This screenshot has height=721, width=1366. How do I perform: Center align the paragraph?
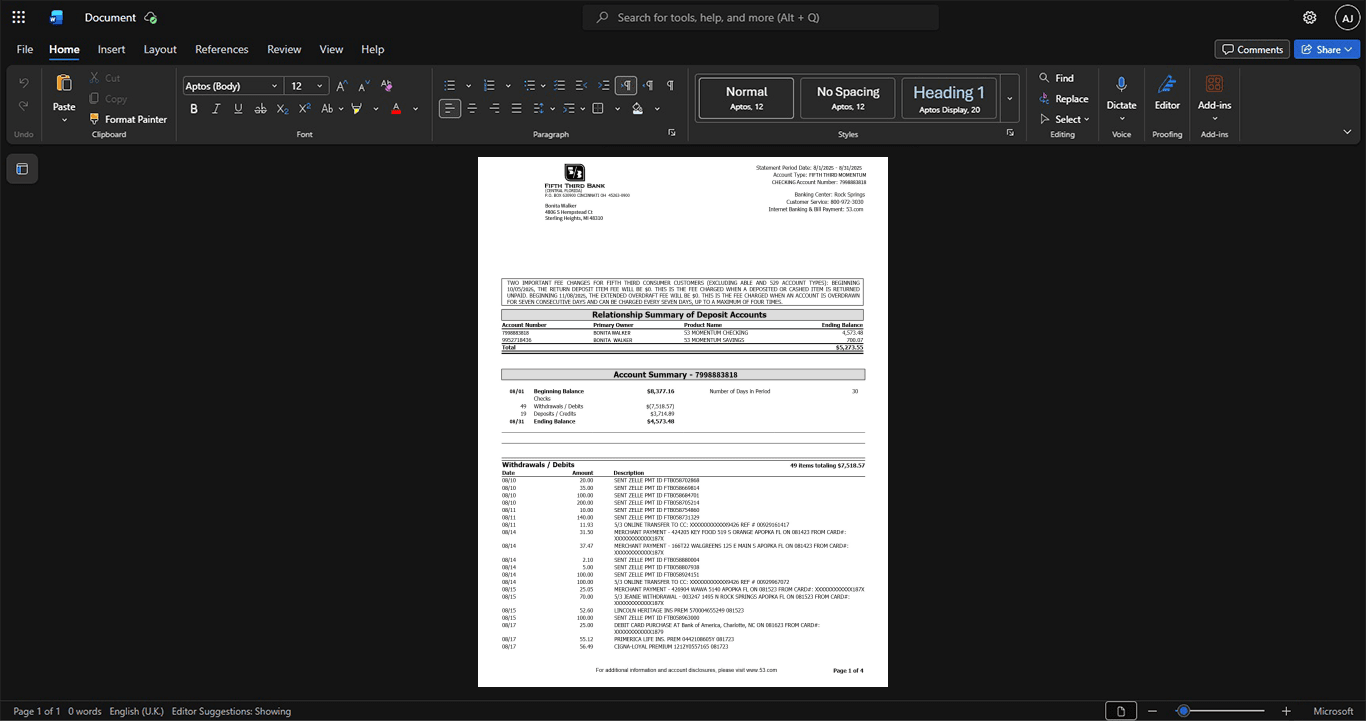472,108
